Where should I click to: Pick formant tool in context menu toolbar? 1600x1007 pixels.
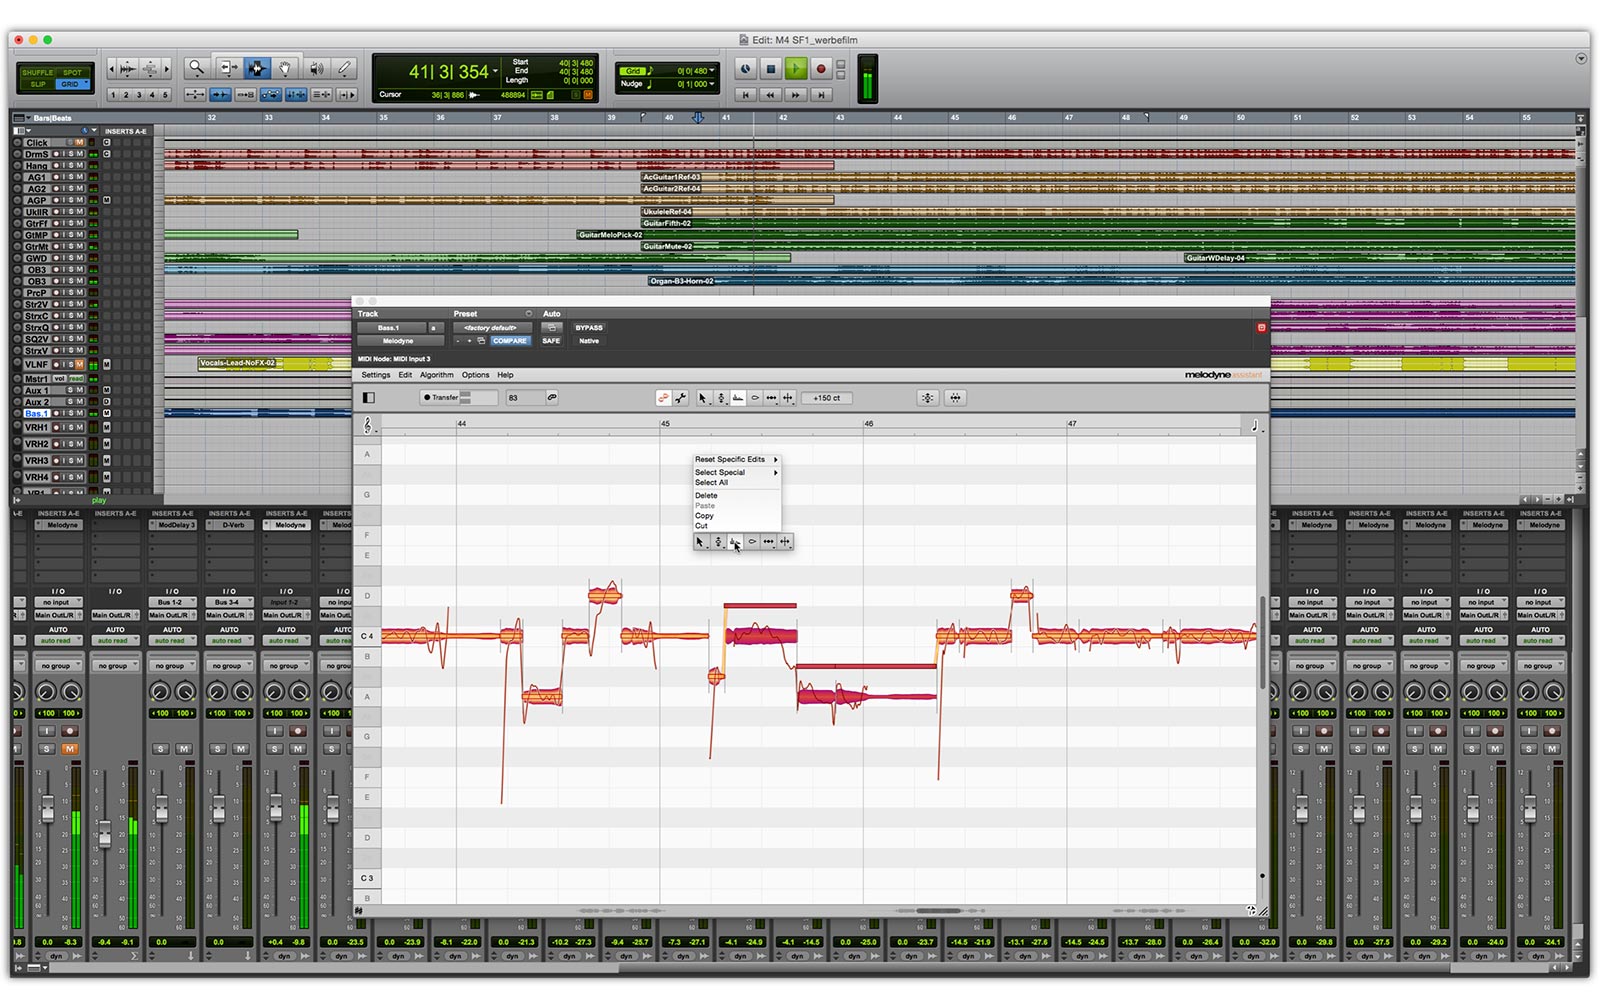735,542
